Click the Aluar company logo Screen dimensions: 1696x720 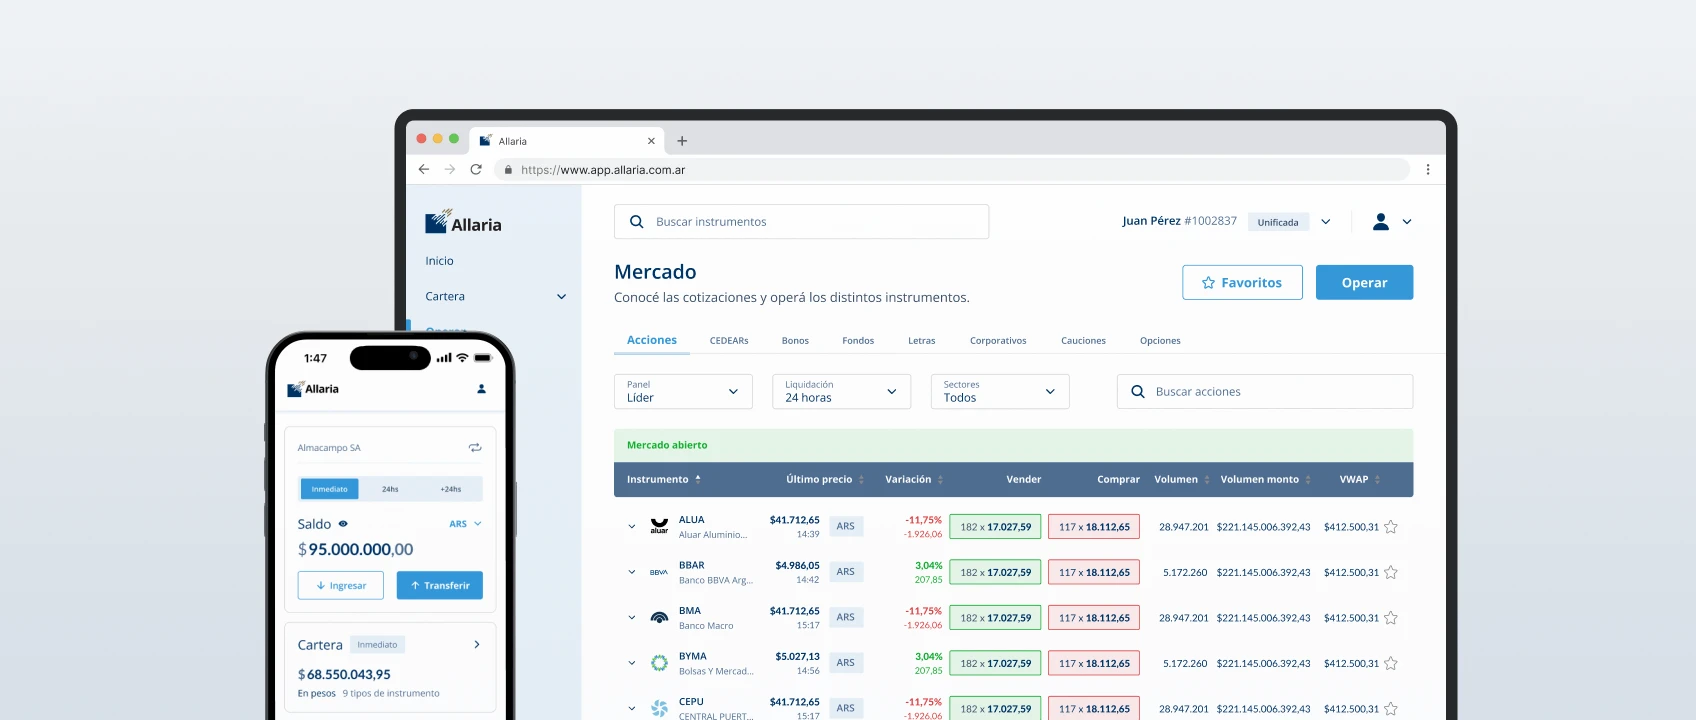(659, 526)
